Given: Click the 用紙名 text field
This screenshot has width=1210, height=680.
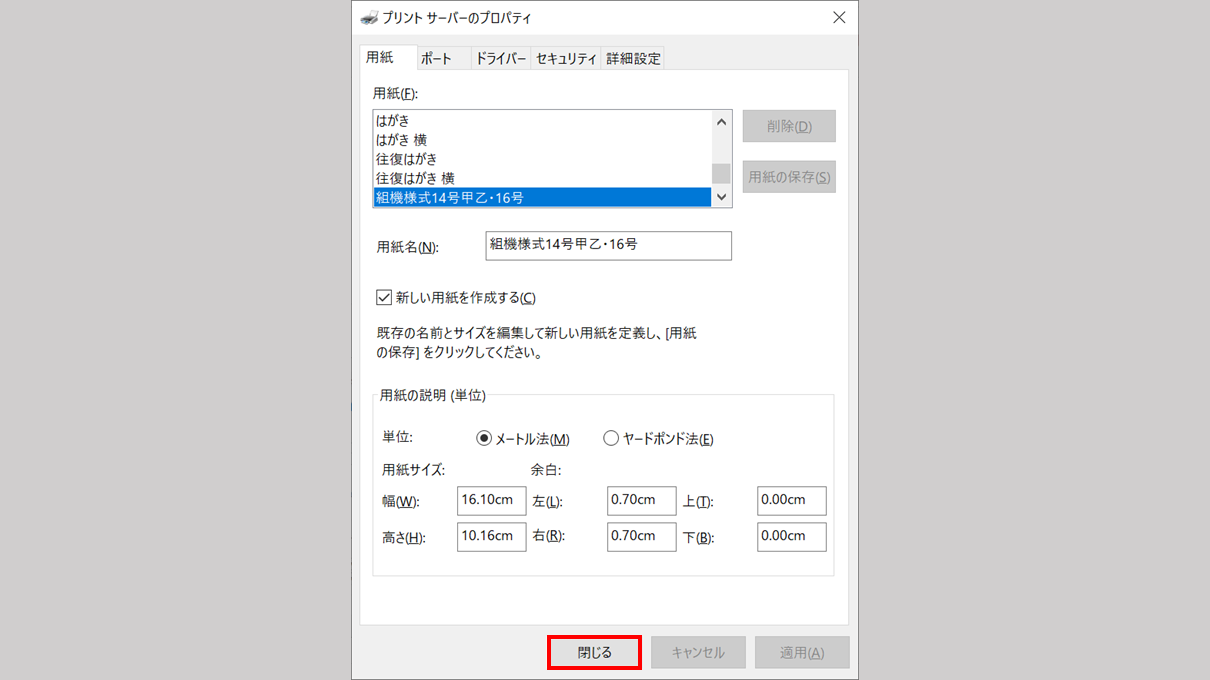Looking at the screenshot, I should 608,246.
